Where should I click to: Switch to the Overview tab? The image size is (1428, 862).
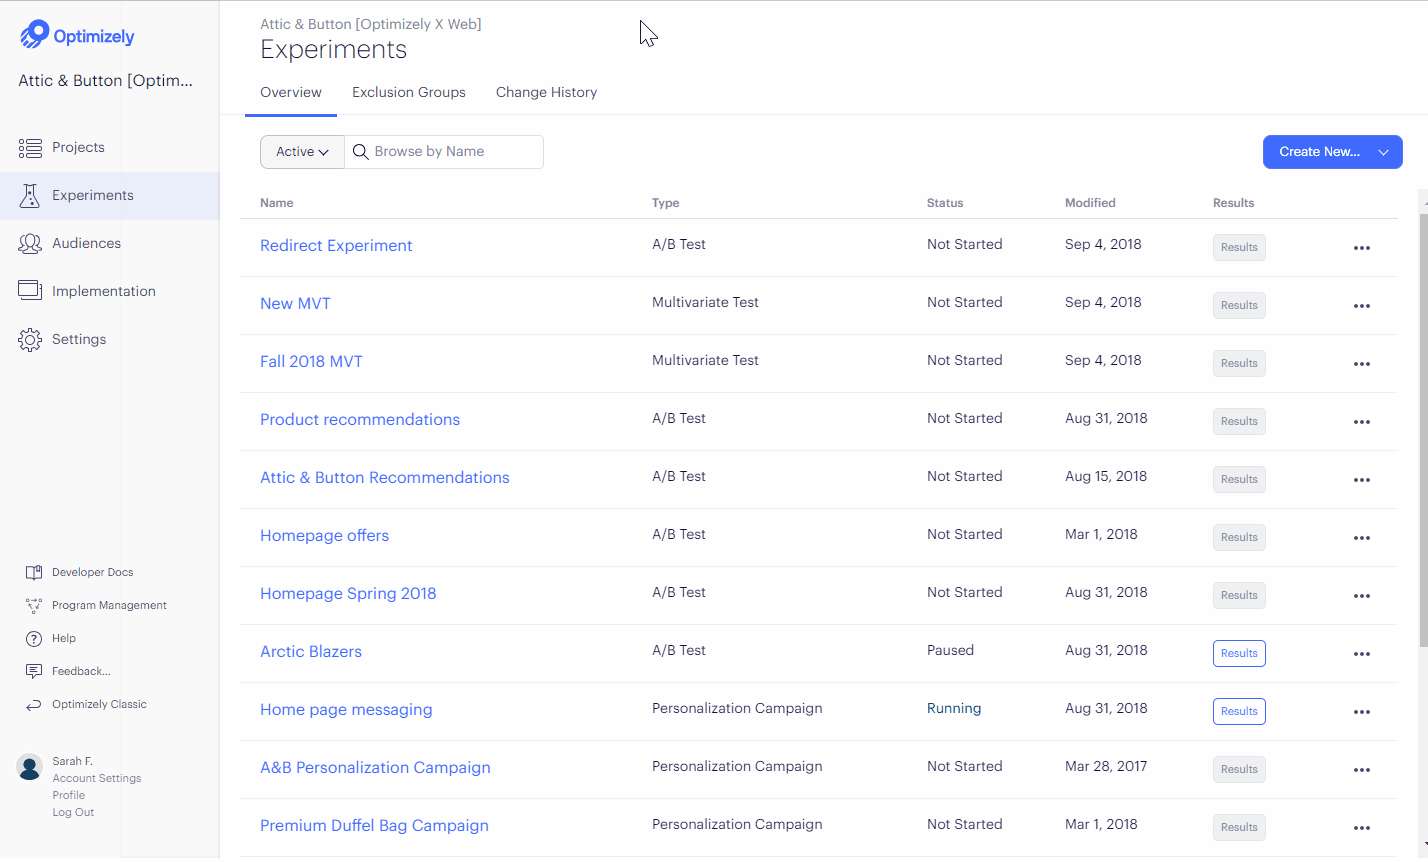pos(291,92)
